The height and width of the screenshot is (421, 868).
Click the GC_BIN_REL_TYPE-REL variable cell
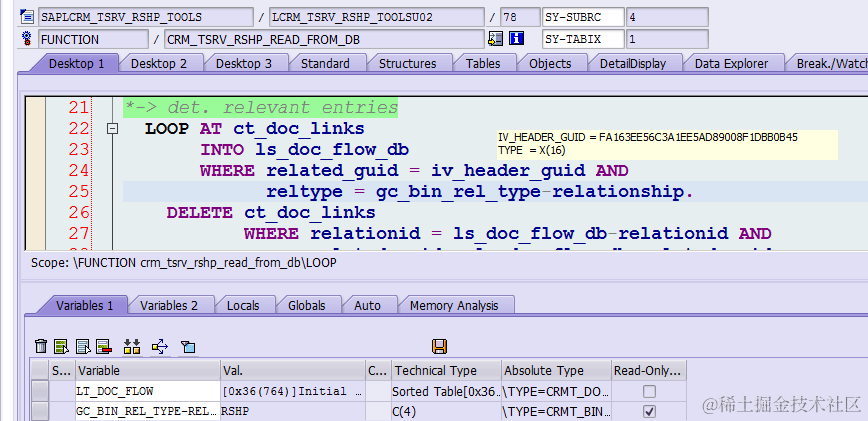click(x=148, y=412)
